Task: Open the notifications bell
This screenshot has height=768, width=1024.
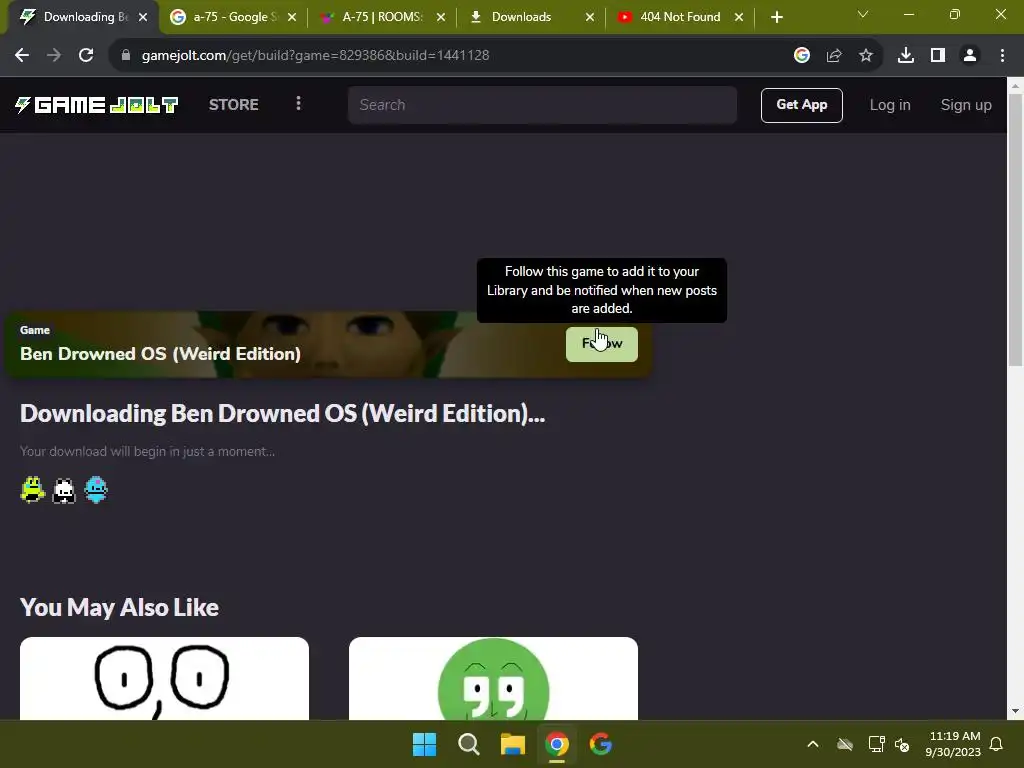Action: 997,744
